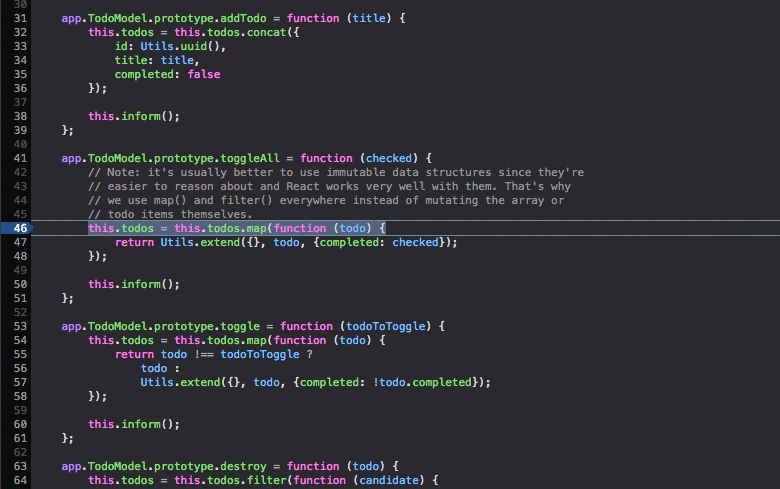This screenshot has height=489, width=780.
Task: Click 'completed: checked' on line 47
Action: pyautogui.click(x=379, y=242)
